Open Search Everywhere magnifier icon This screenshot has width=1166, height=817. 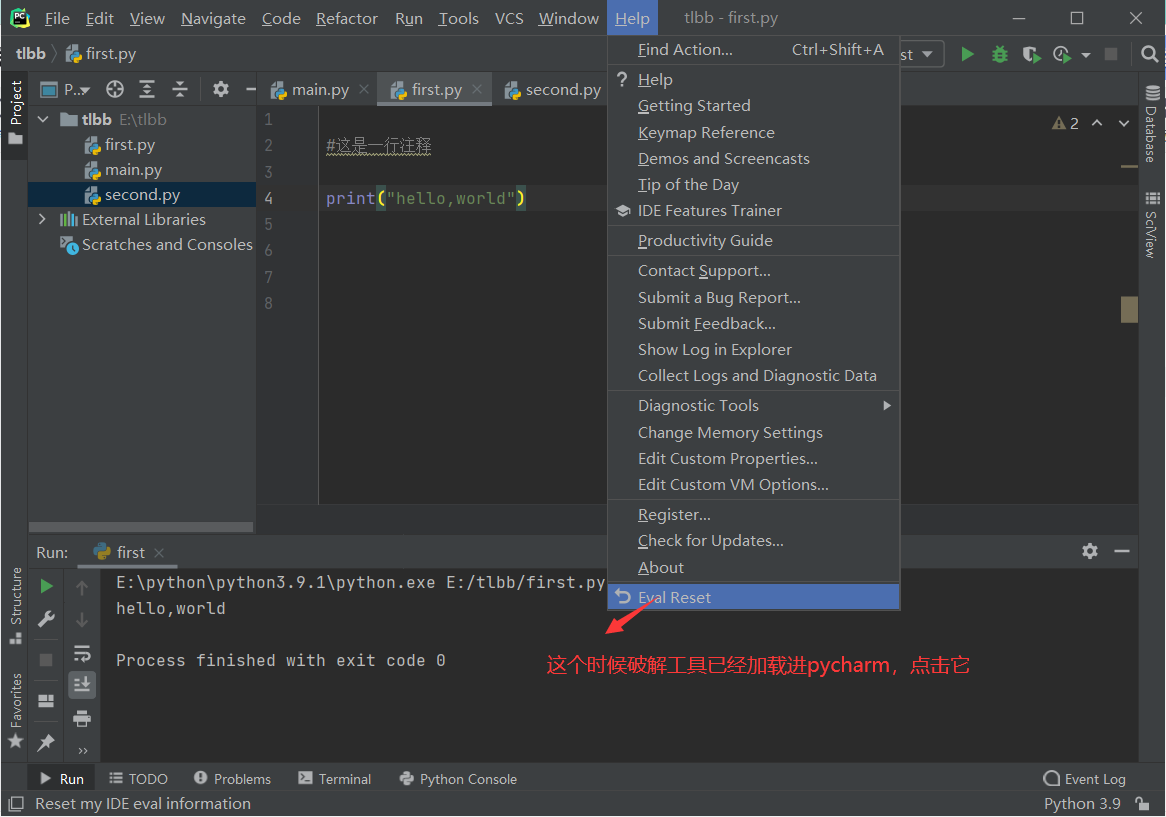tap(1149, 54)
